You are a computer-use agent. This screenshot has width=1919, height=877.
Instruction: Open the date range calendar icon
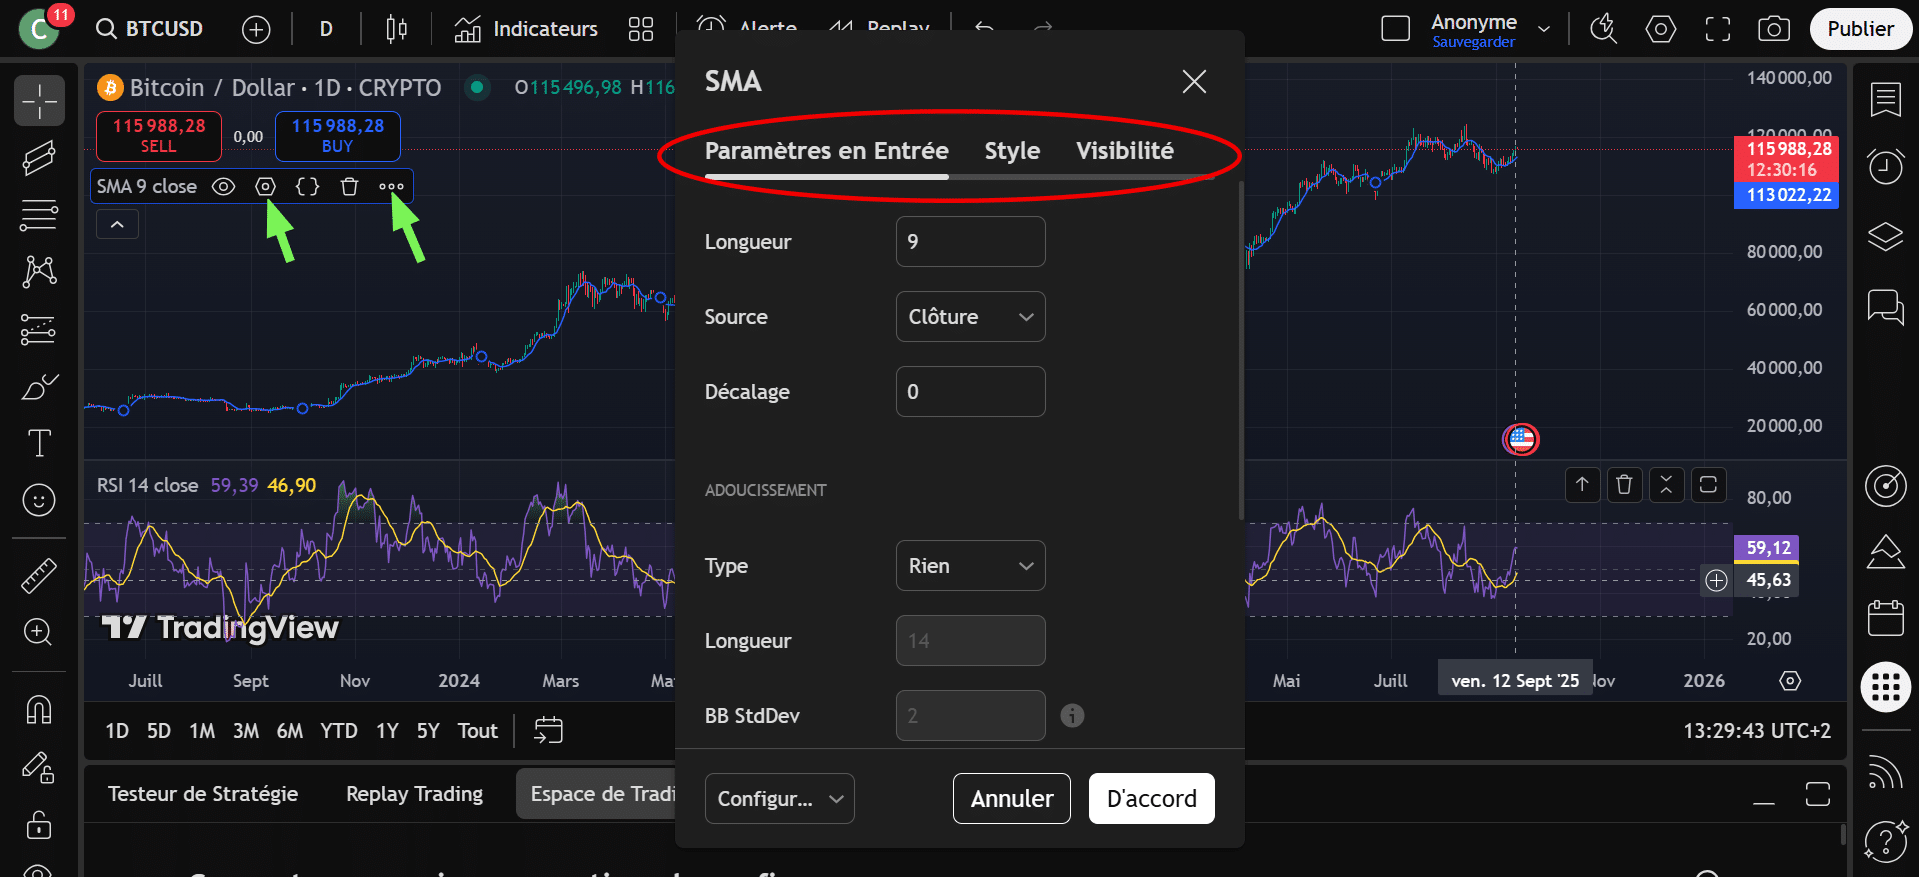(548, 731)
